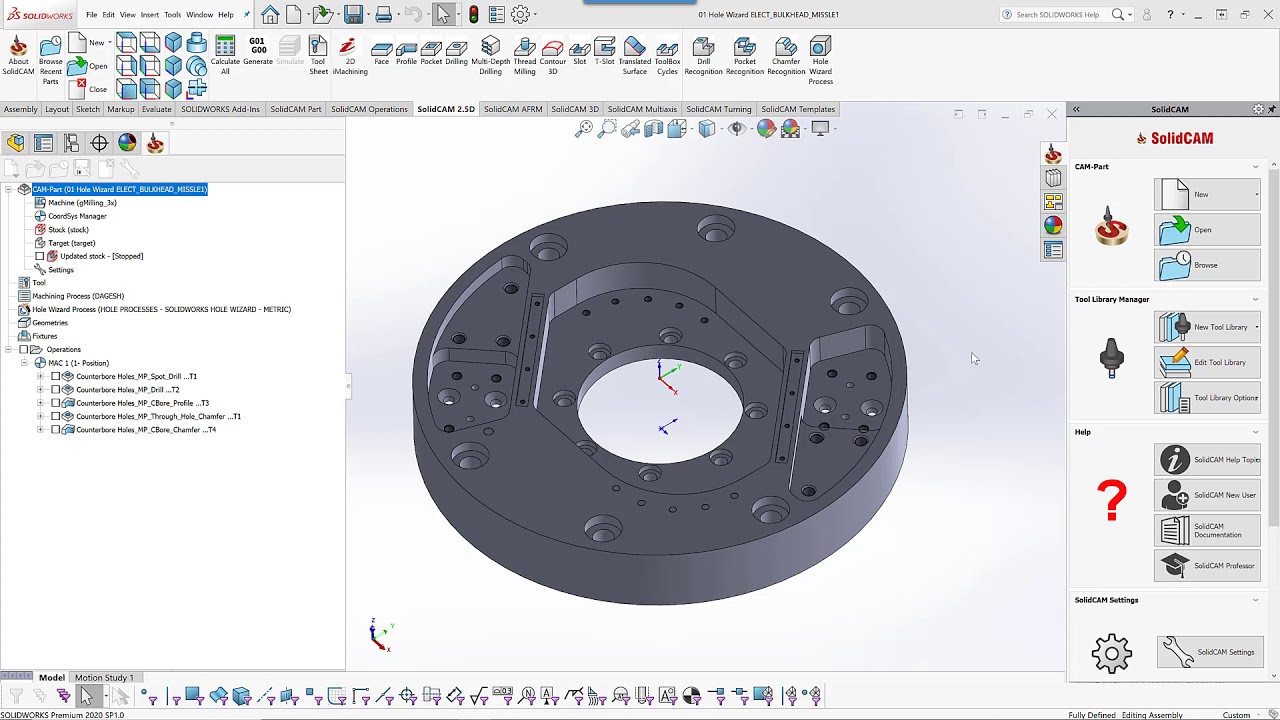Start Drill Recognition
Image resolution: width=1280 pixels, height=720 pixels.
[703, 56]
